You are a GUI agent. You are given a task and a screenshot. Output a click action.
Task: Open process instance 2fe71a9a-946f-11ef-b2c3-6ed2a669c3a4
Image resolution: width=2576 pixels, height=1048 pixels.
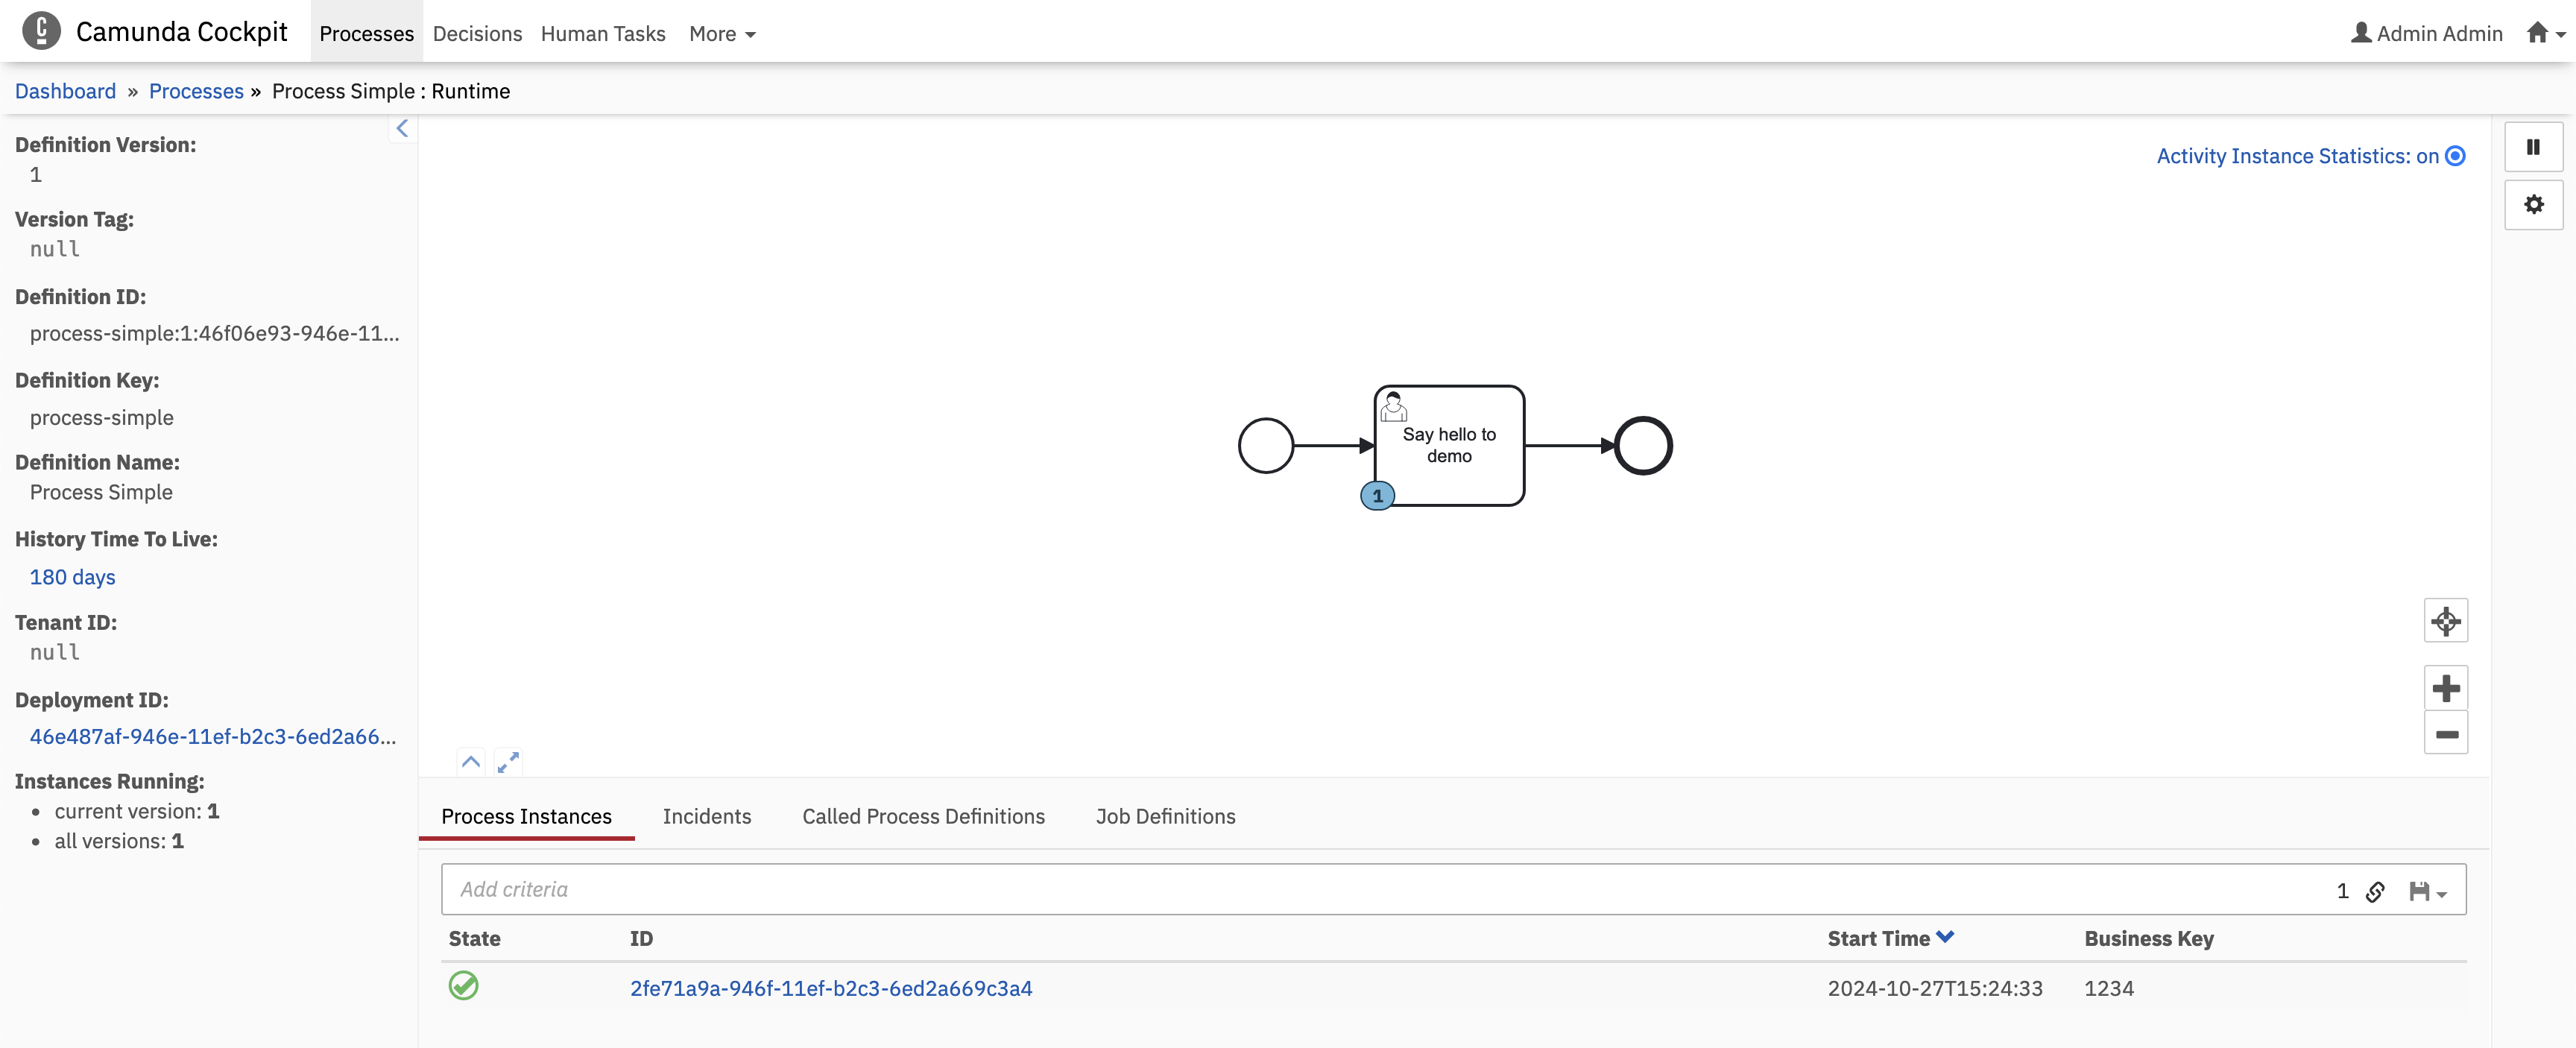point(831,988)
